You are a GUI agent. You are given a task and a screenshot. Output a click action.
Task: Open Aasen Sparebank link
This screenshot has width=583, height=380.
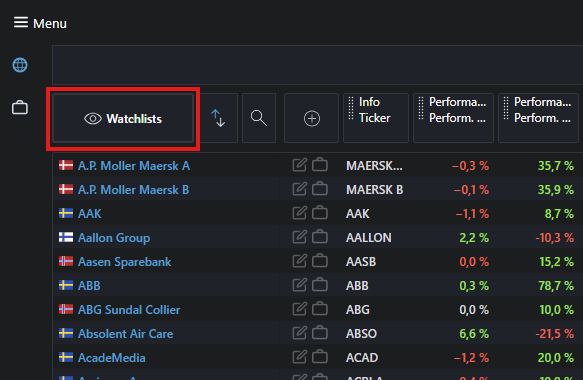(125, 262)
